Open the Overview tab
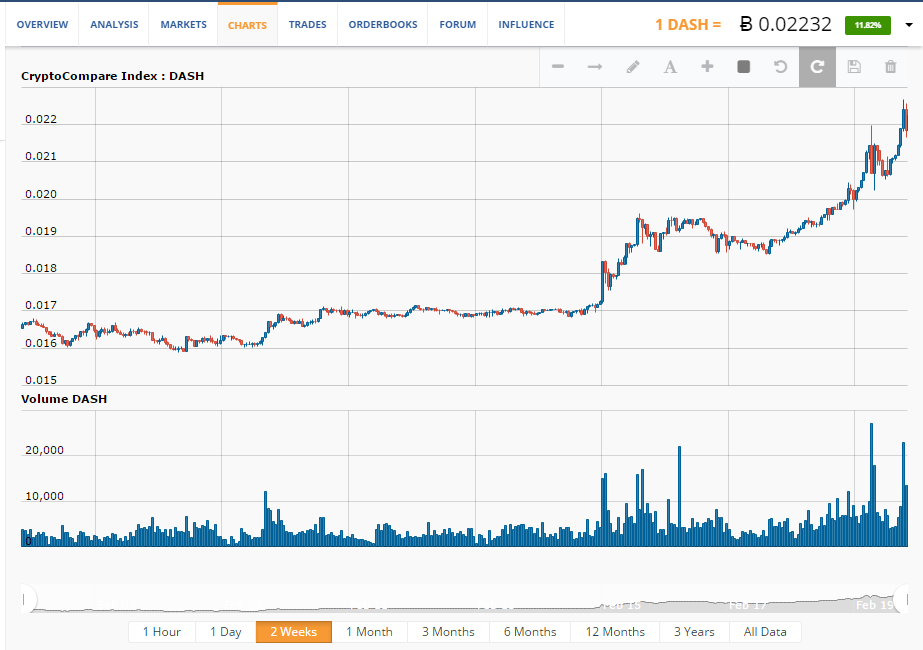This screenshot has width=923, height=650. pos(42,25)
